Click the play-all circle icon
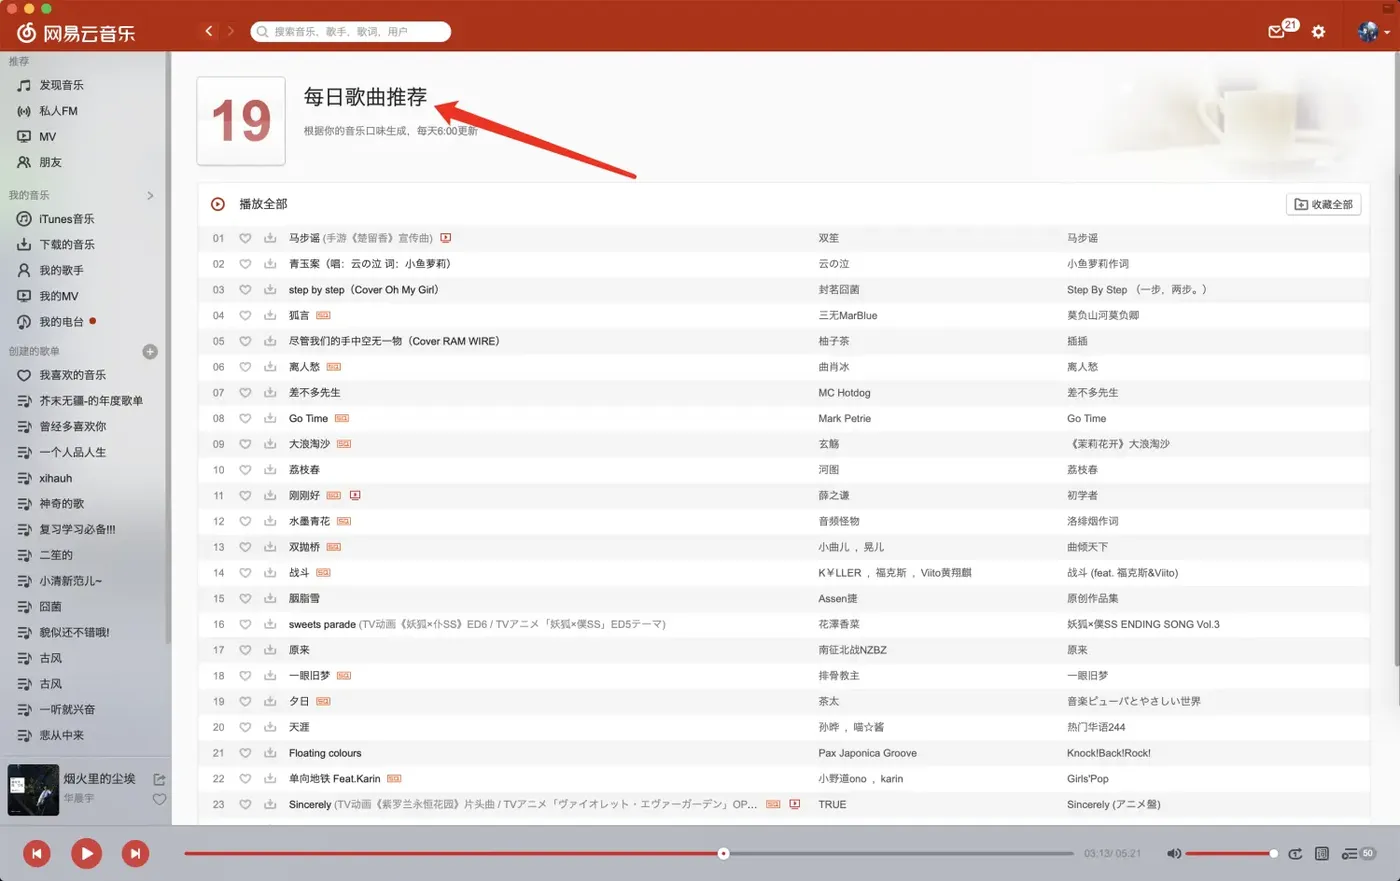 218,204
